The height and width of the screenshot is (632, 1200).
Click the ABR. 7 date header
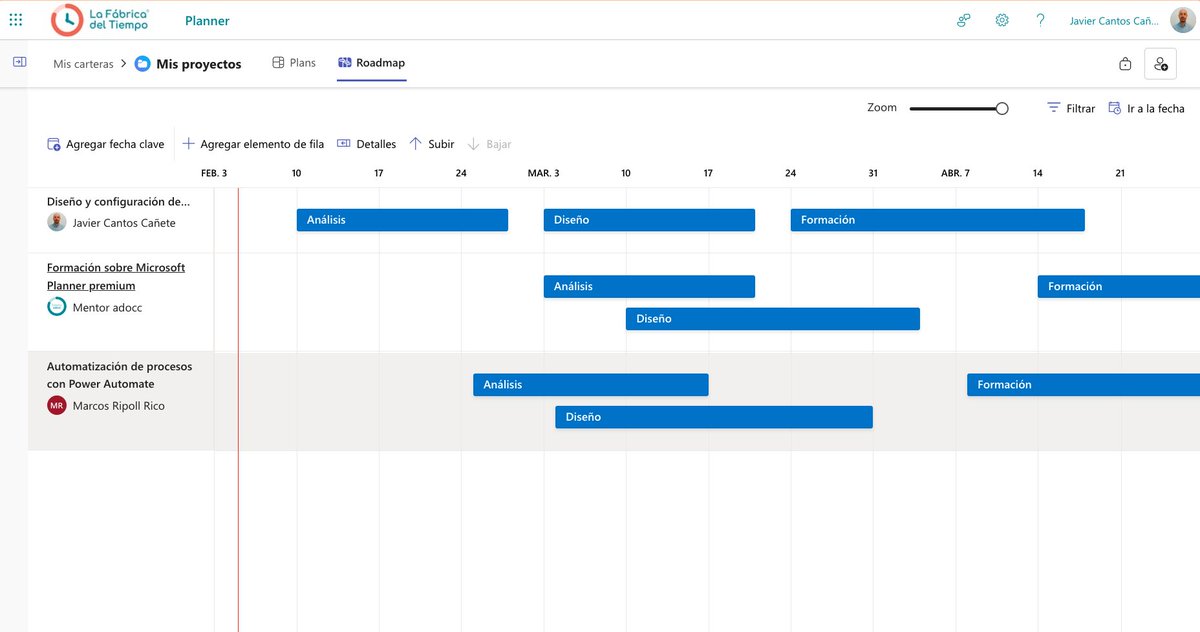tap(955, 173)
